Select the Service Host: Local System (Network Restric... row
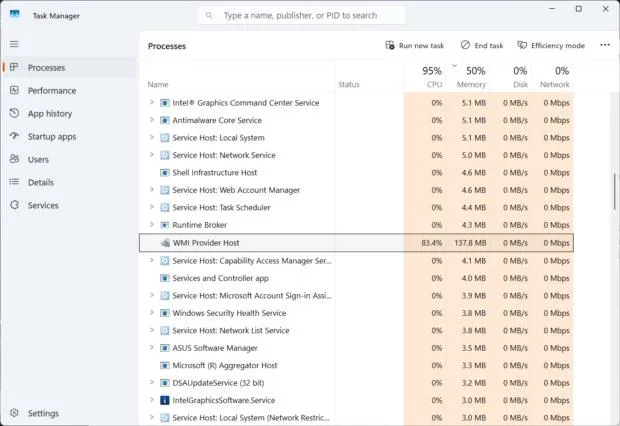The height and width of the screenshot is (426, 620). click(x=356, y=418)
